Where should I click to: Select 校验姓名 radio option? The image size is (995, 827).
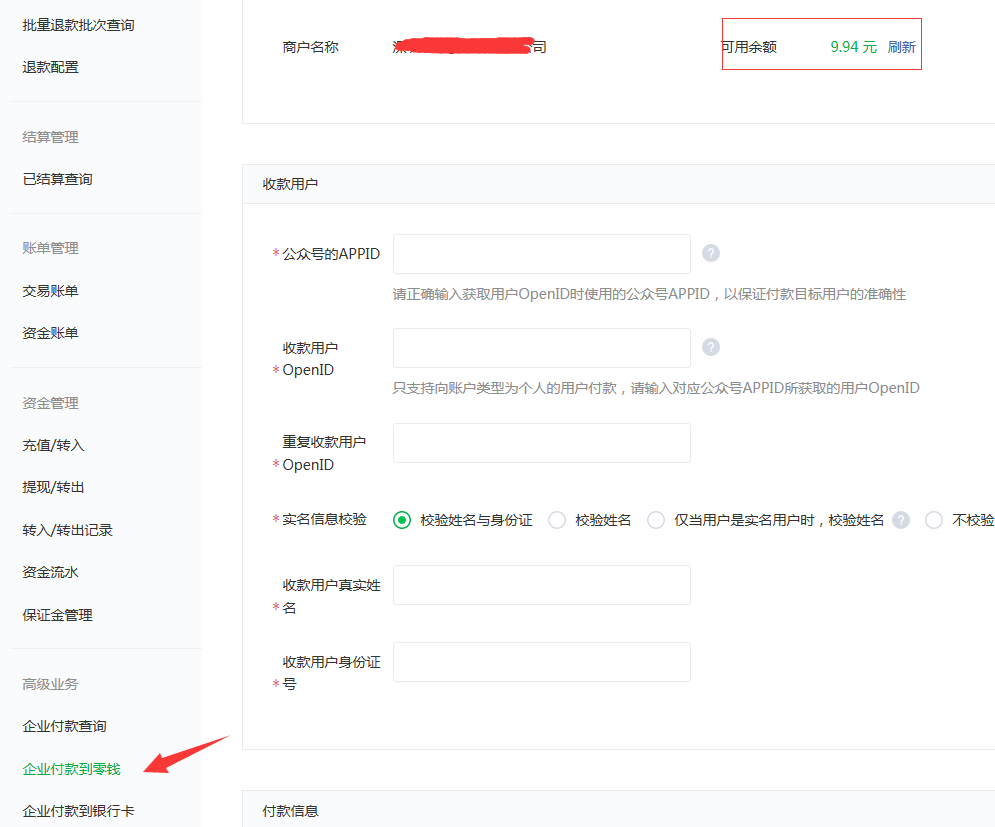point(557,520)
